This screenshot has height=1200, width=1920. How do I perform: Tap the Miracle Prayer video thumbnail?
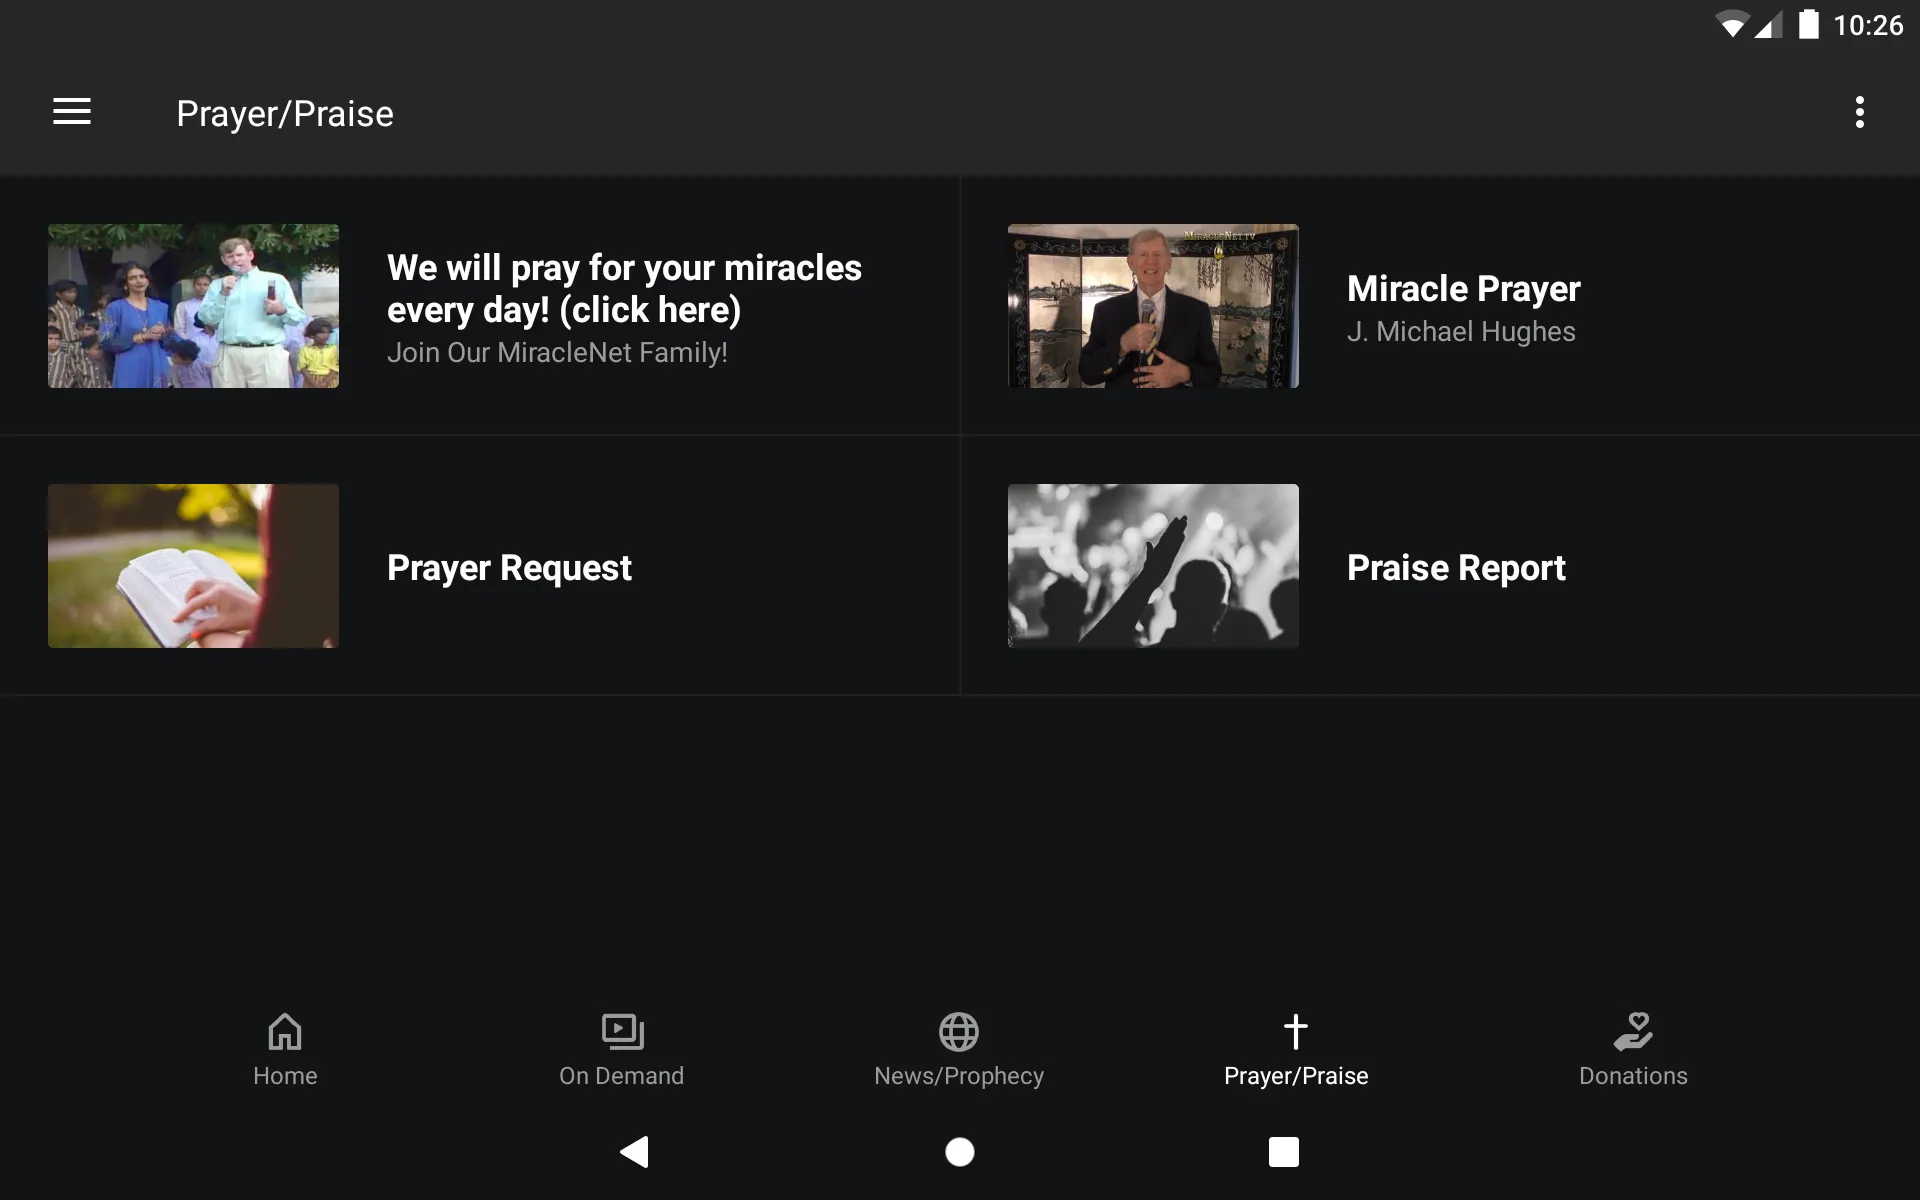coord(1153,306)
